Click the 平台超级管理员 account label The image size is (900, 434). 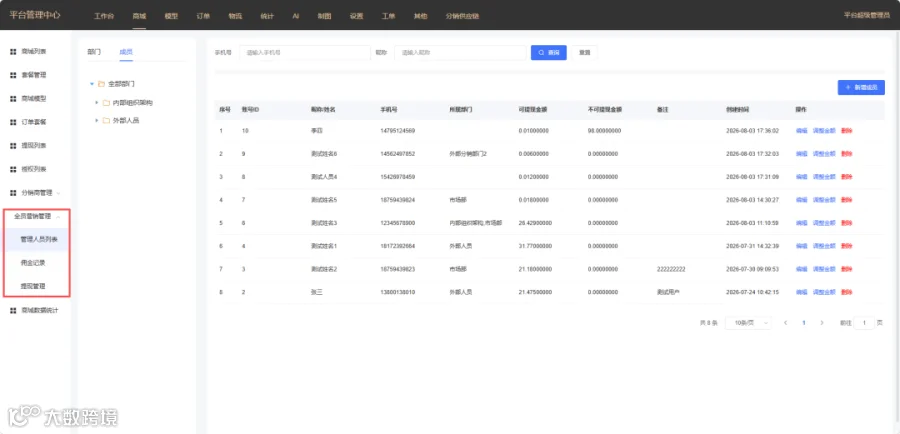pyautogui.click(x=867, y=16)
